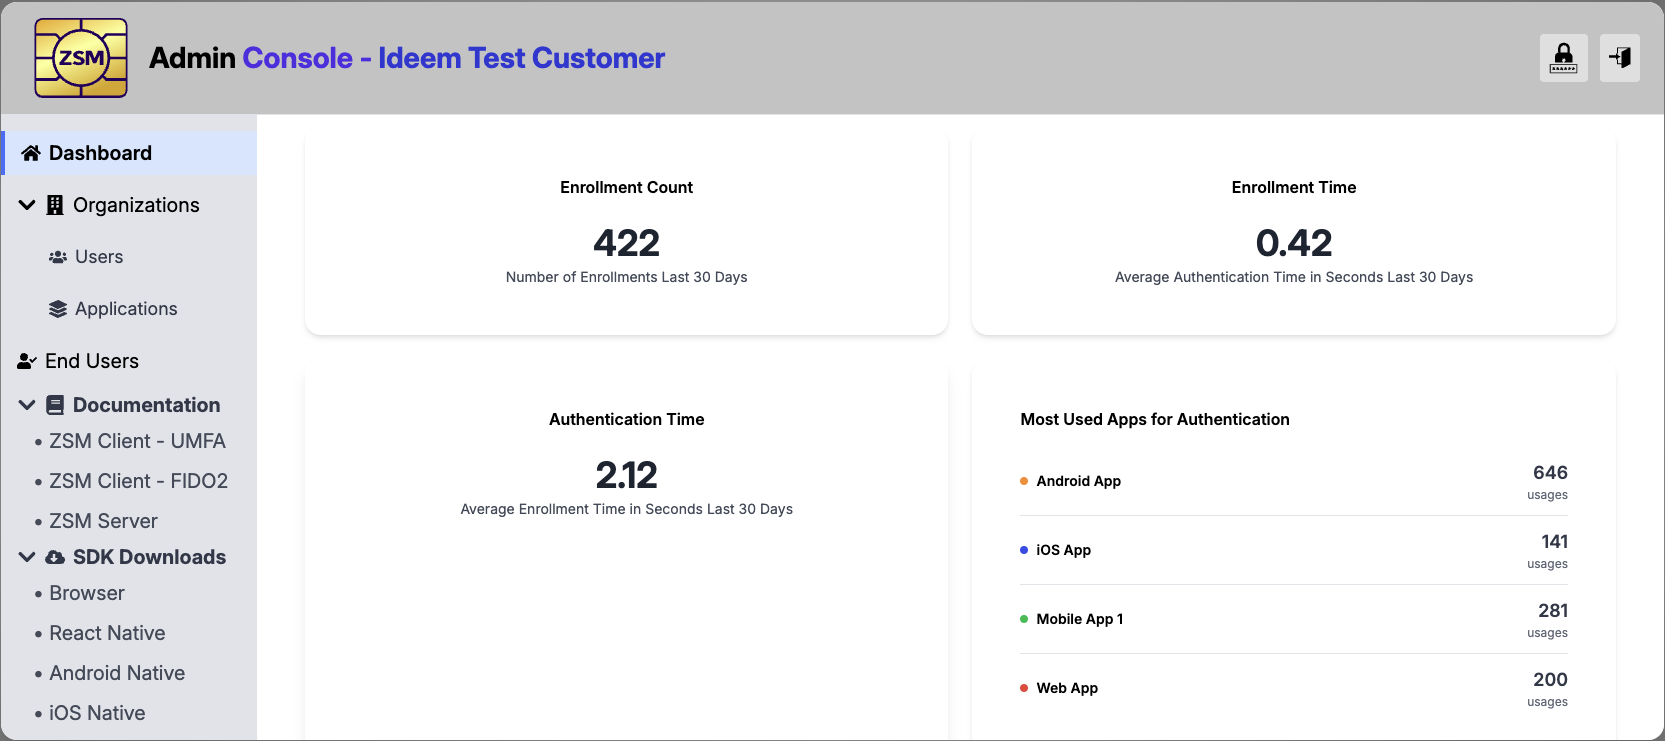Click the End Users person icon
Viewport: 1665px width, 741px height.
coord(27,361)
